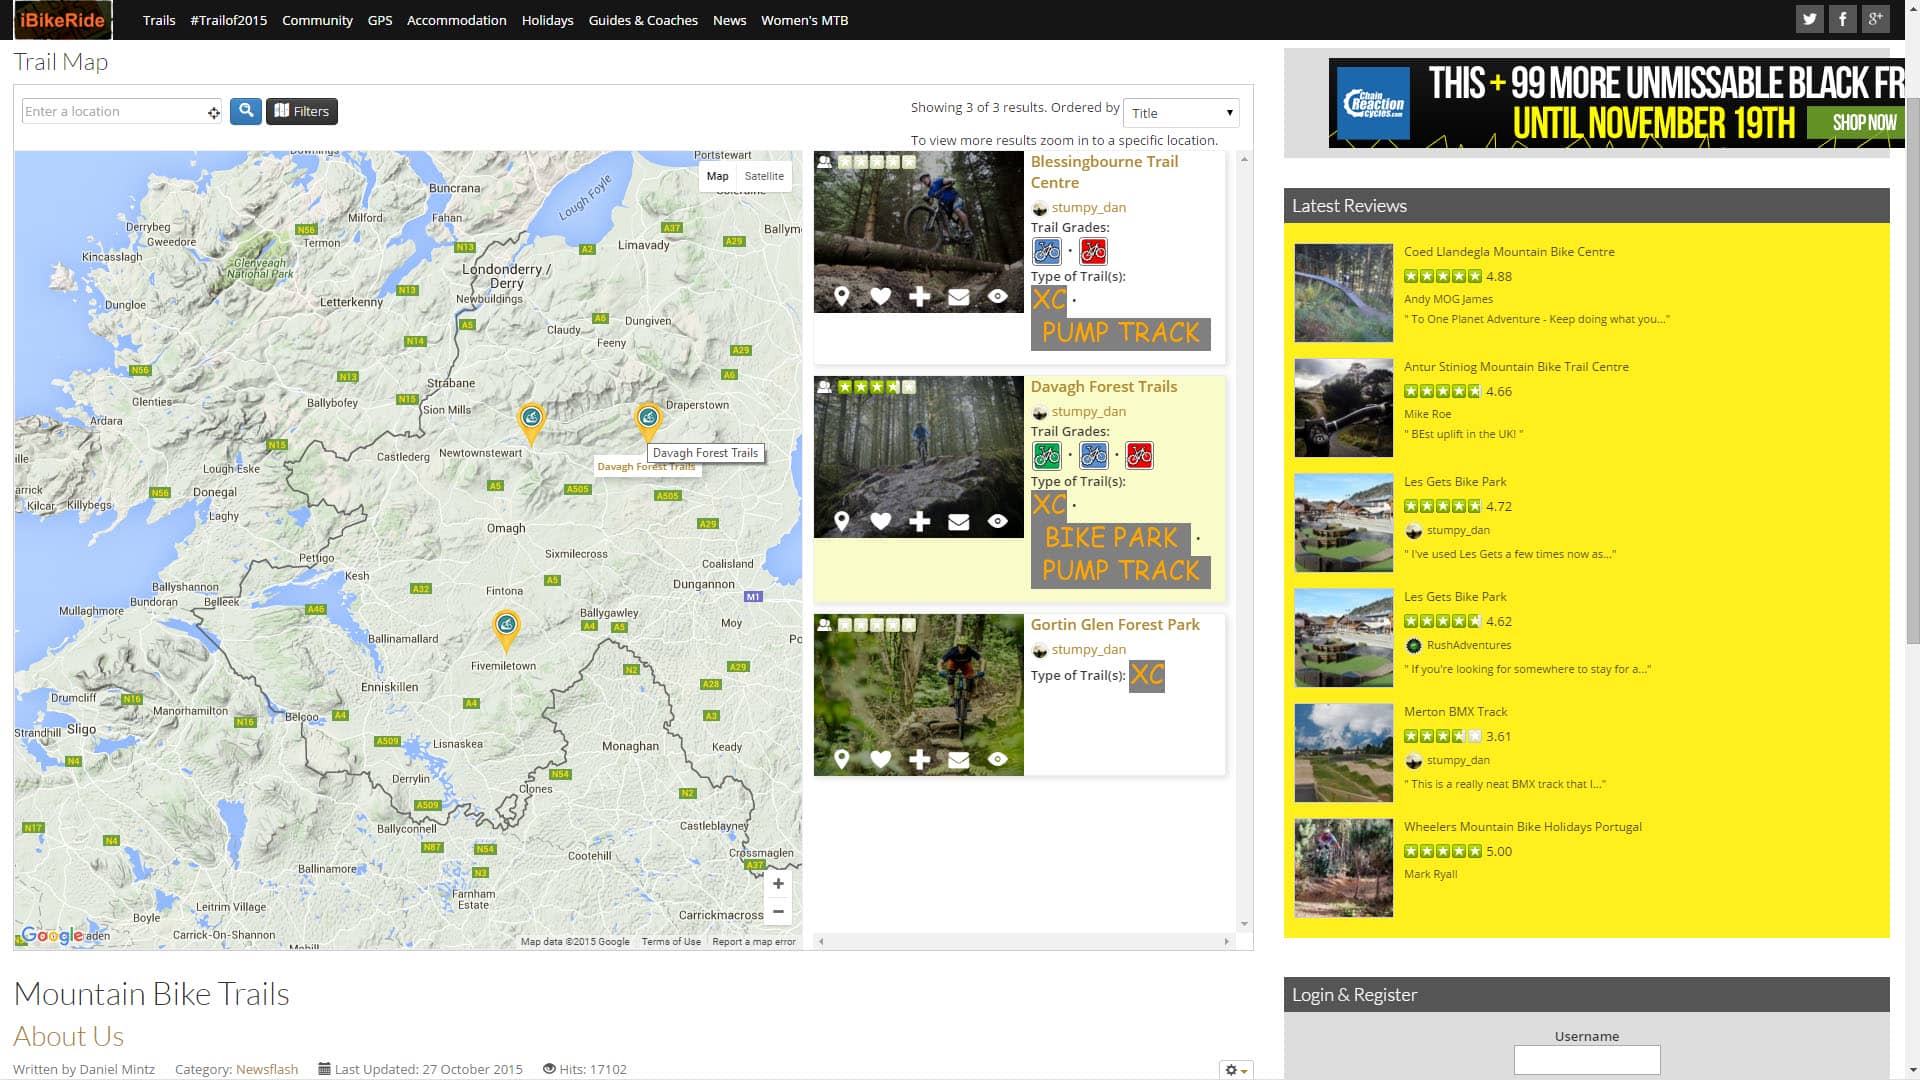Open the Title ordering dropdown
The image size is (1920, 1080).
pos(1181,113)
